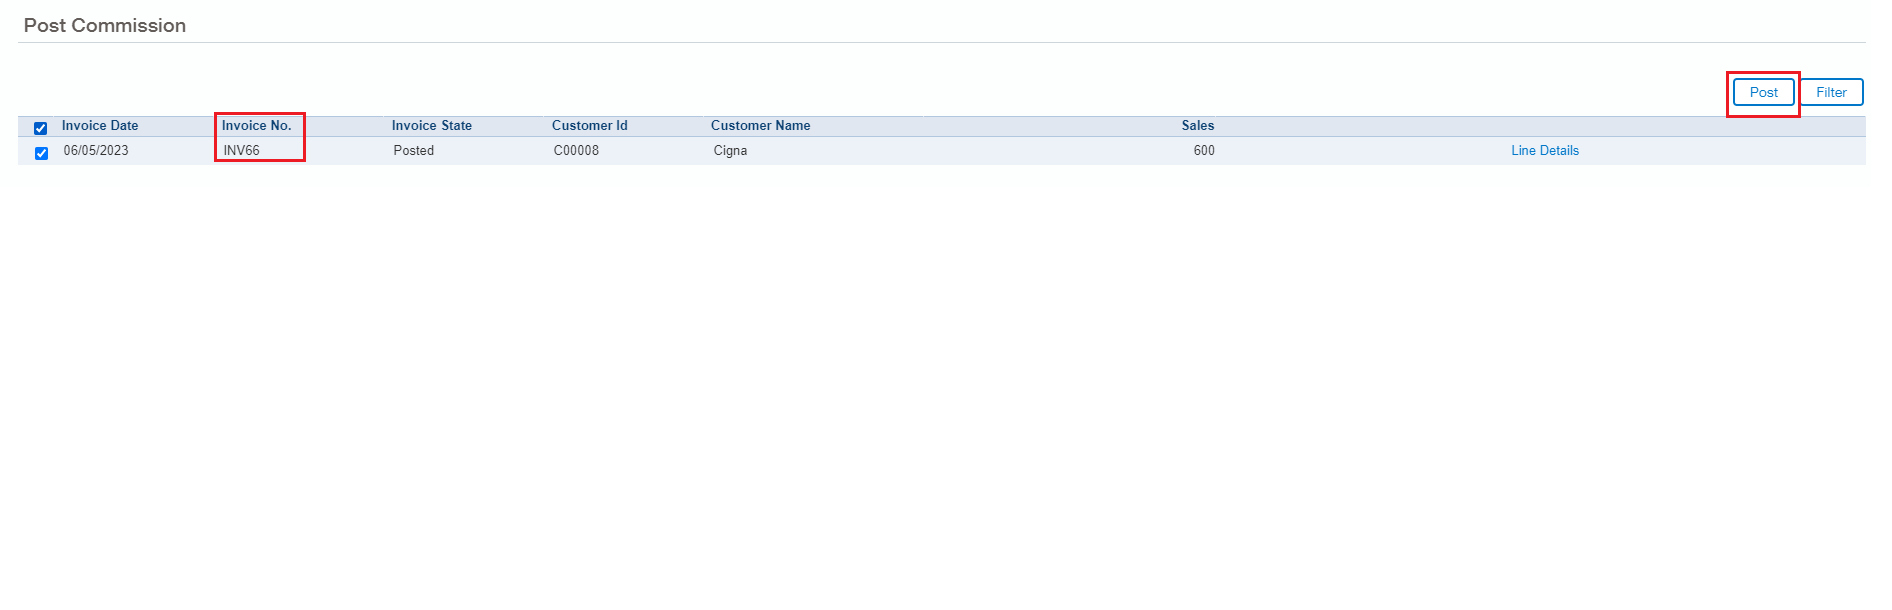
Task: Uncheck the checkbox for invoice INV66
Action: [41, 153]
